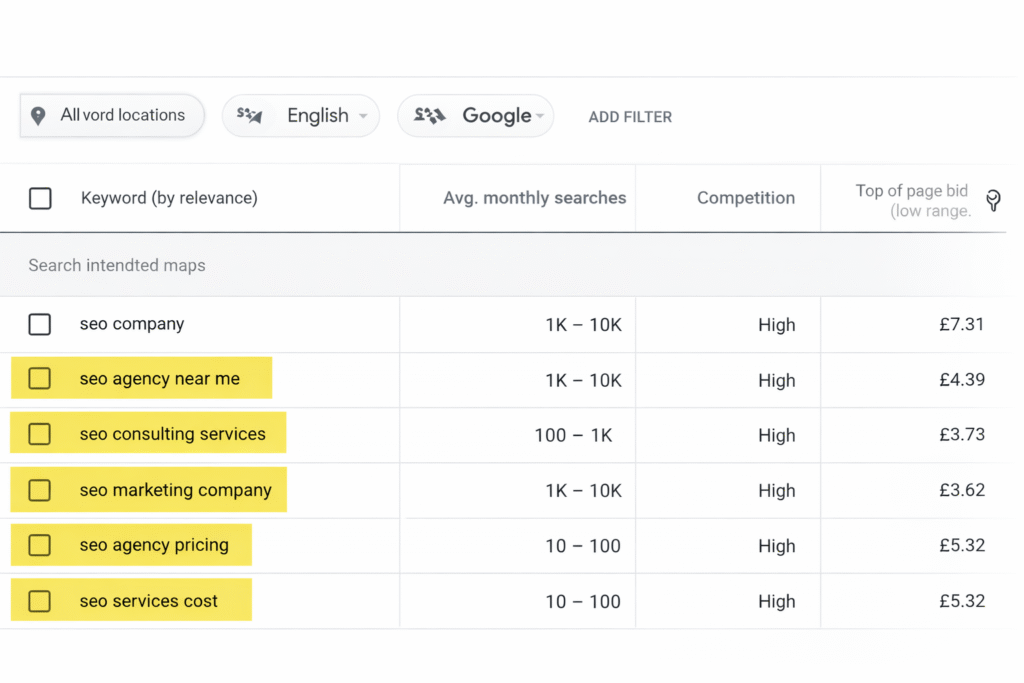Open the English language dropdown
This screenshot has width=1024, height=683.
coord(318,116)
